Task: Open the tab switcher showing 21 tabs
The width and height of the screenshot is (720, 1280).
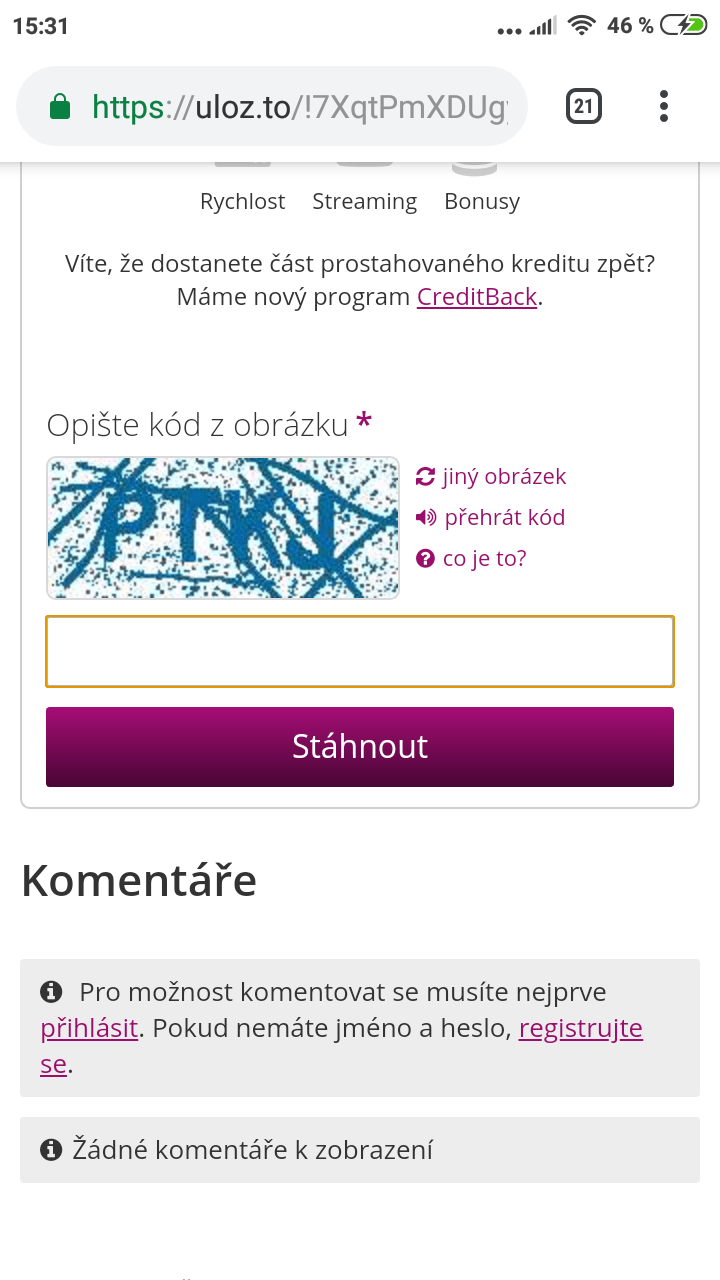Action: (584, 106)
